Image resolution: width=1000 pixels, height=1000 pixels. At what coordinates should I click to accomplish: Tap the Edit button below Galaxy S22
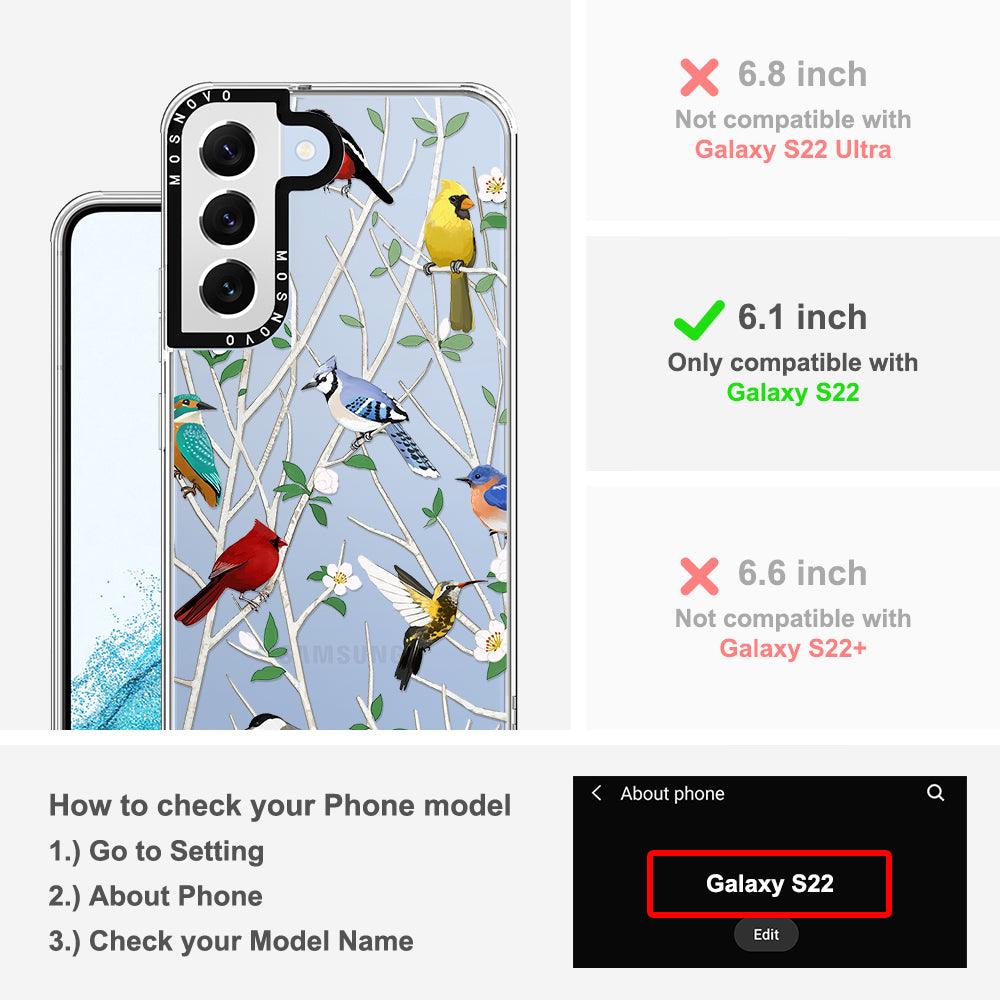tap(766, 934)
